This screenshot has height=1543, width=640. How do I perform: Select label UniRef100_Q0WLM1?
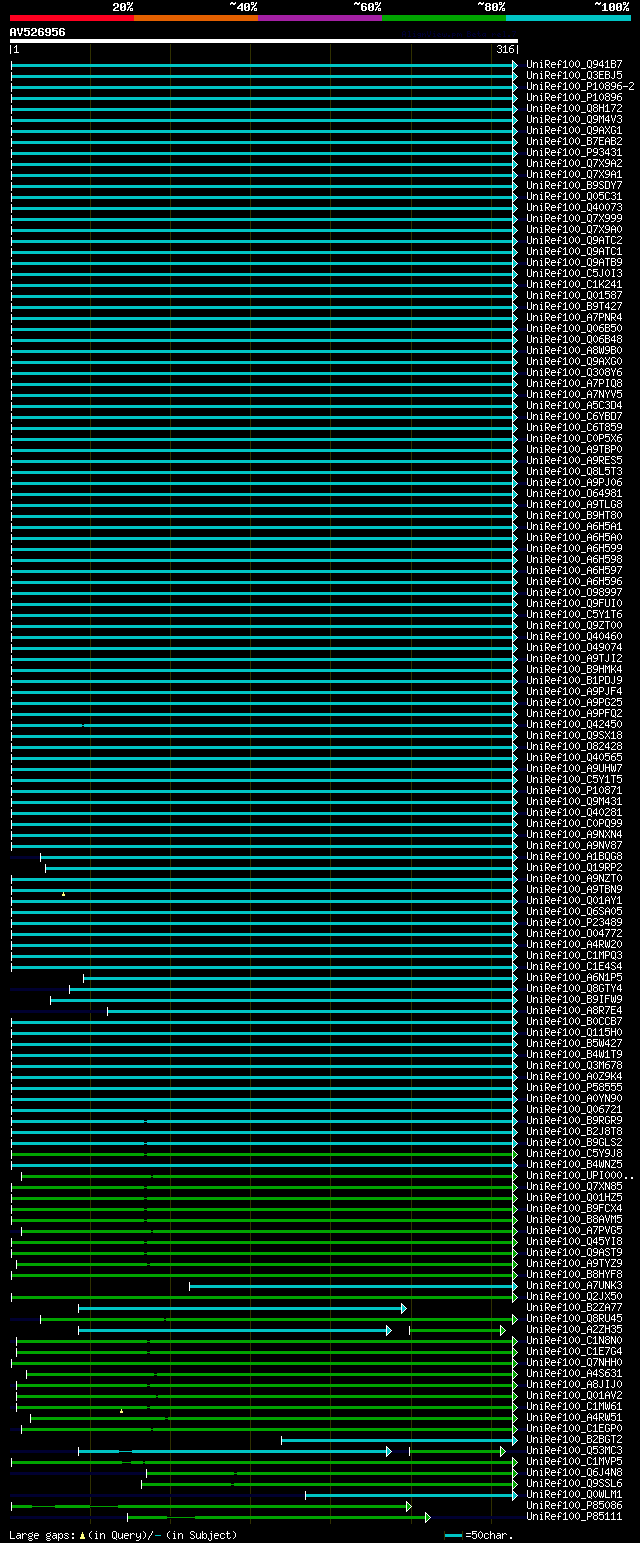pyautogui.click(x=574, y=1494)
